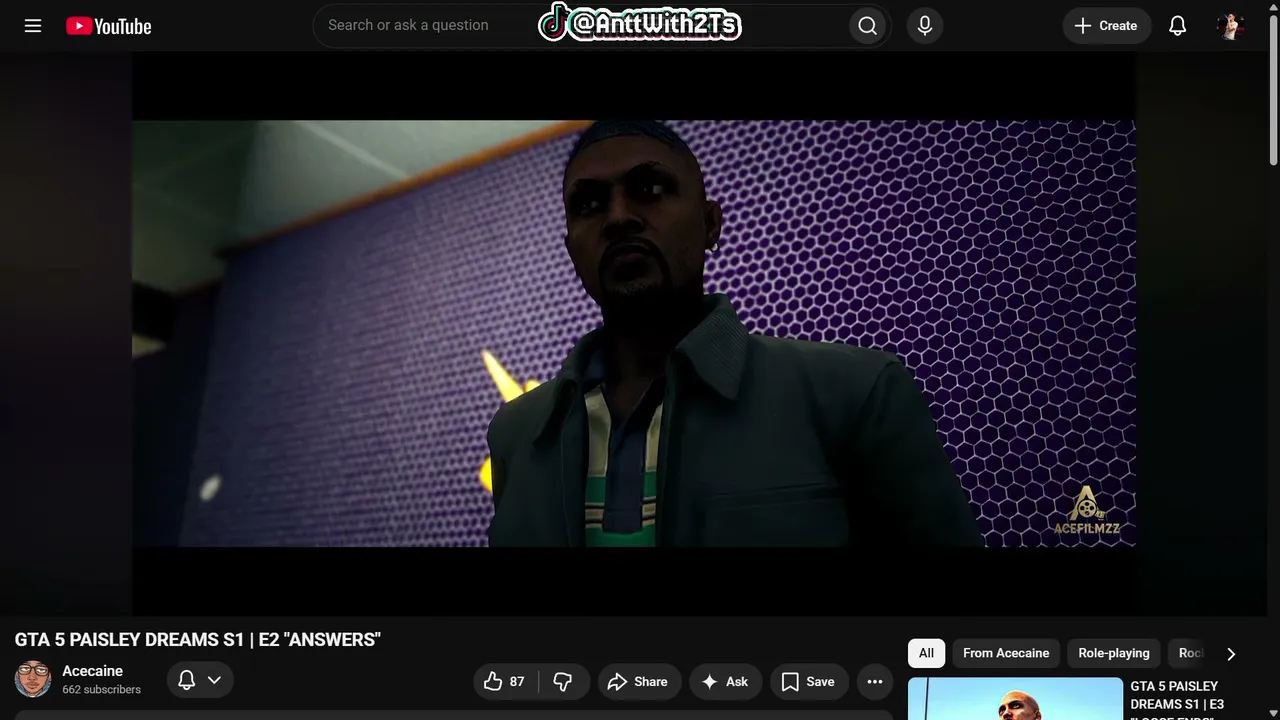This screenshot has width=1280, height=720.
Task: Open the notifications bell in header
Action: pos(1178,26)
